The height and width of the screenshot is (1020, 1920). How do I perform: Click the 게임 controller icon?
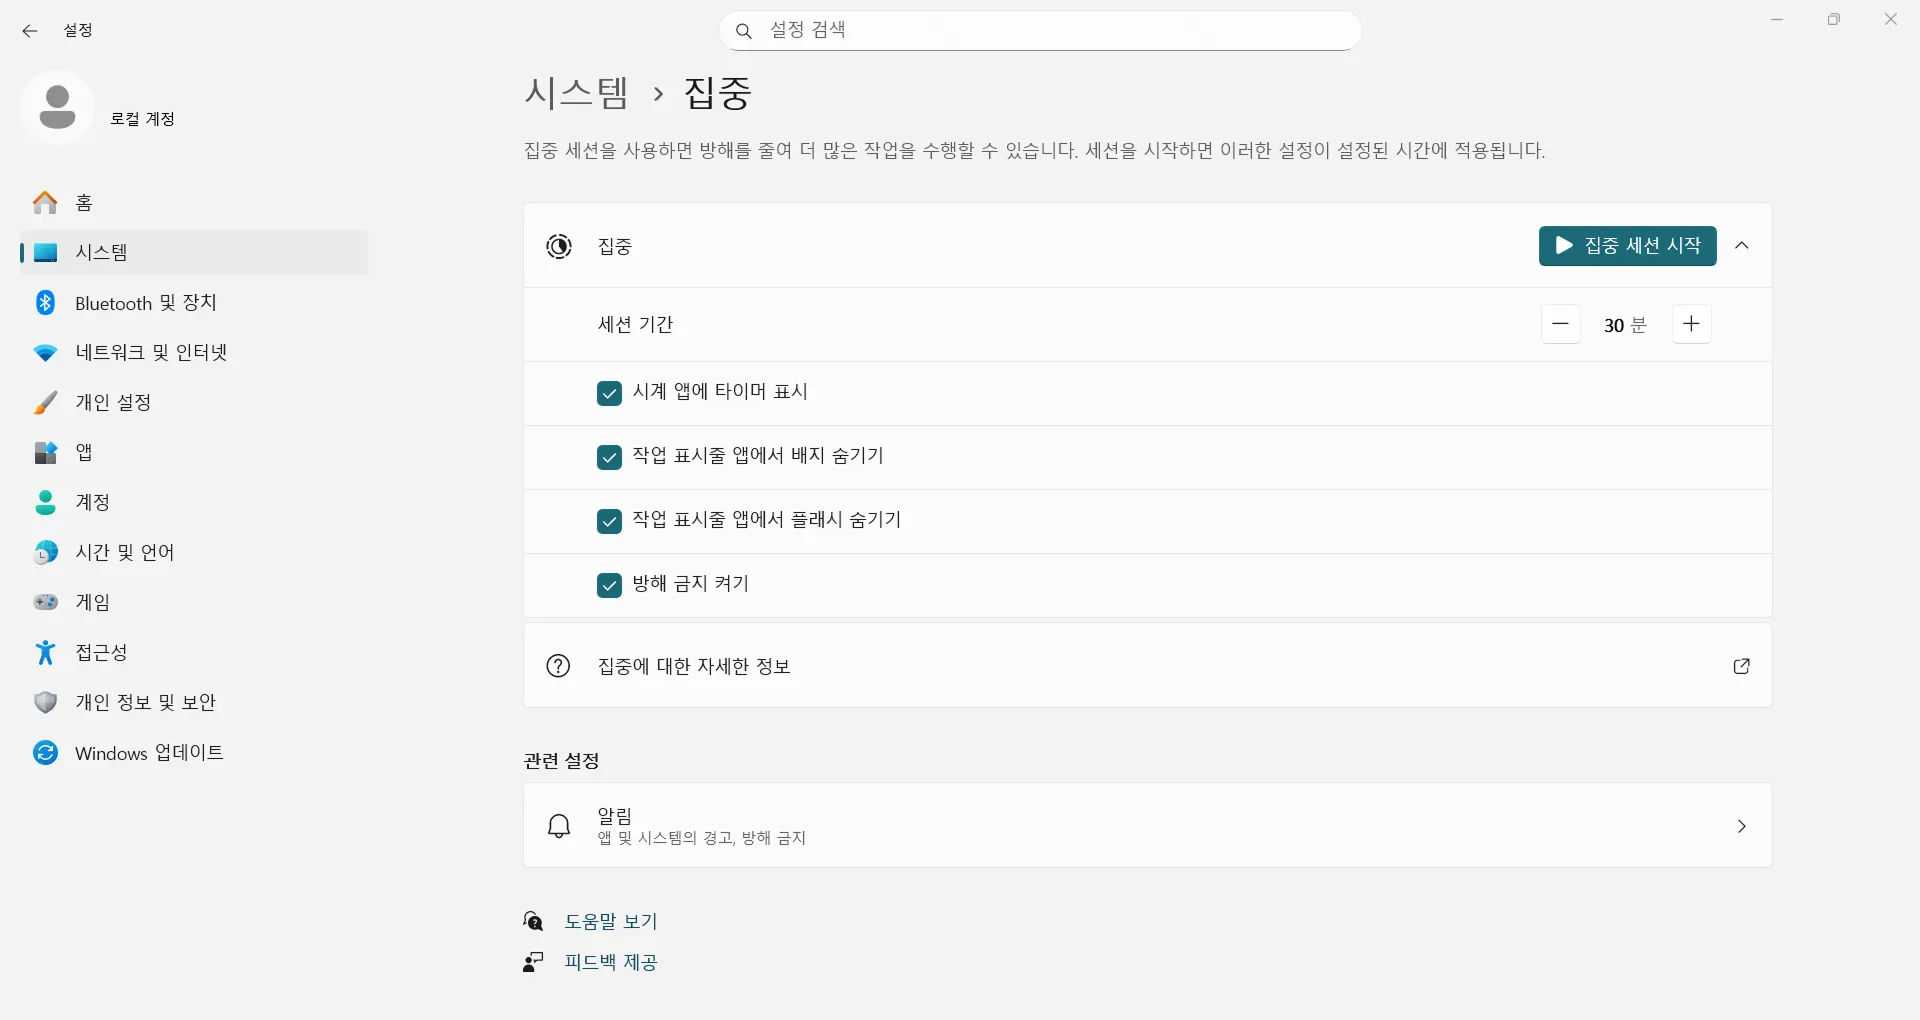click(46, 602)
